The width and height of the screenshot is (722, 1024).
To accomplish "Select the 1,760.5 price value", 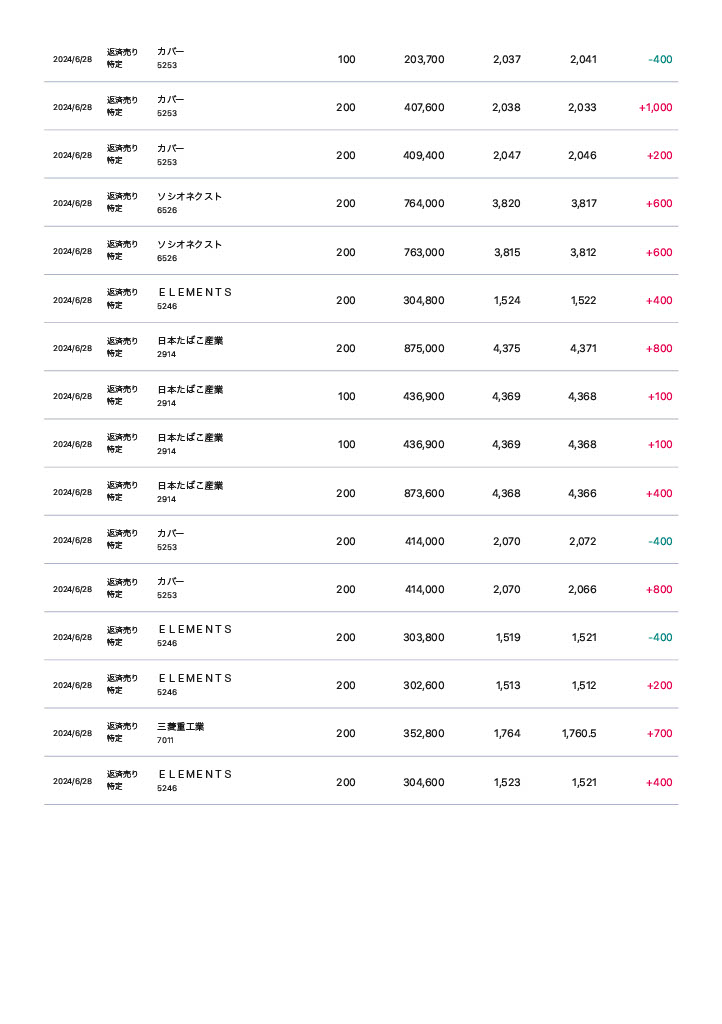I will pos(579,734).
